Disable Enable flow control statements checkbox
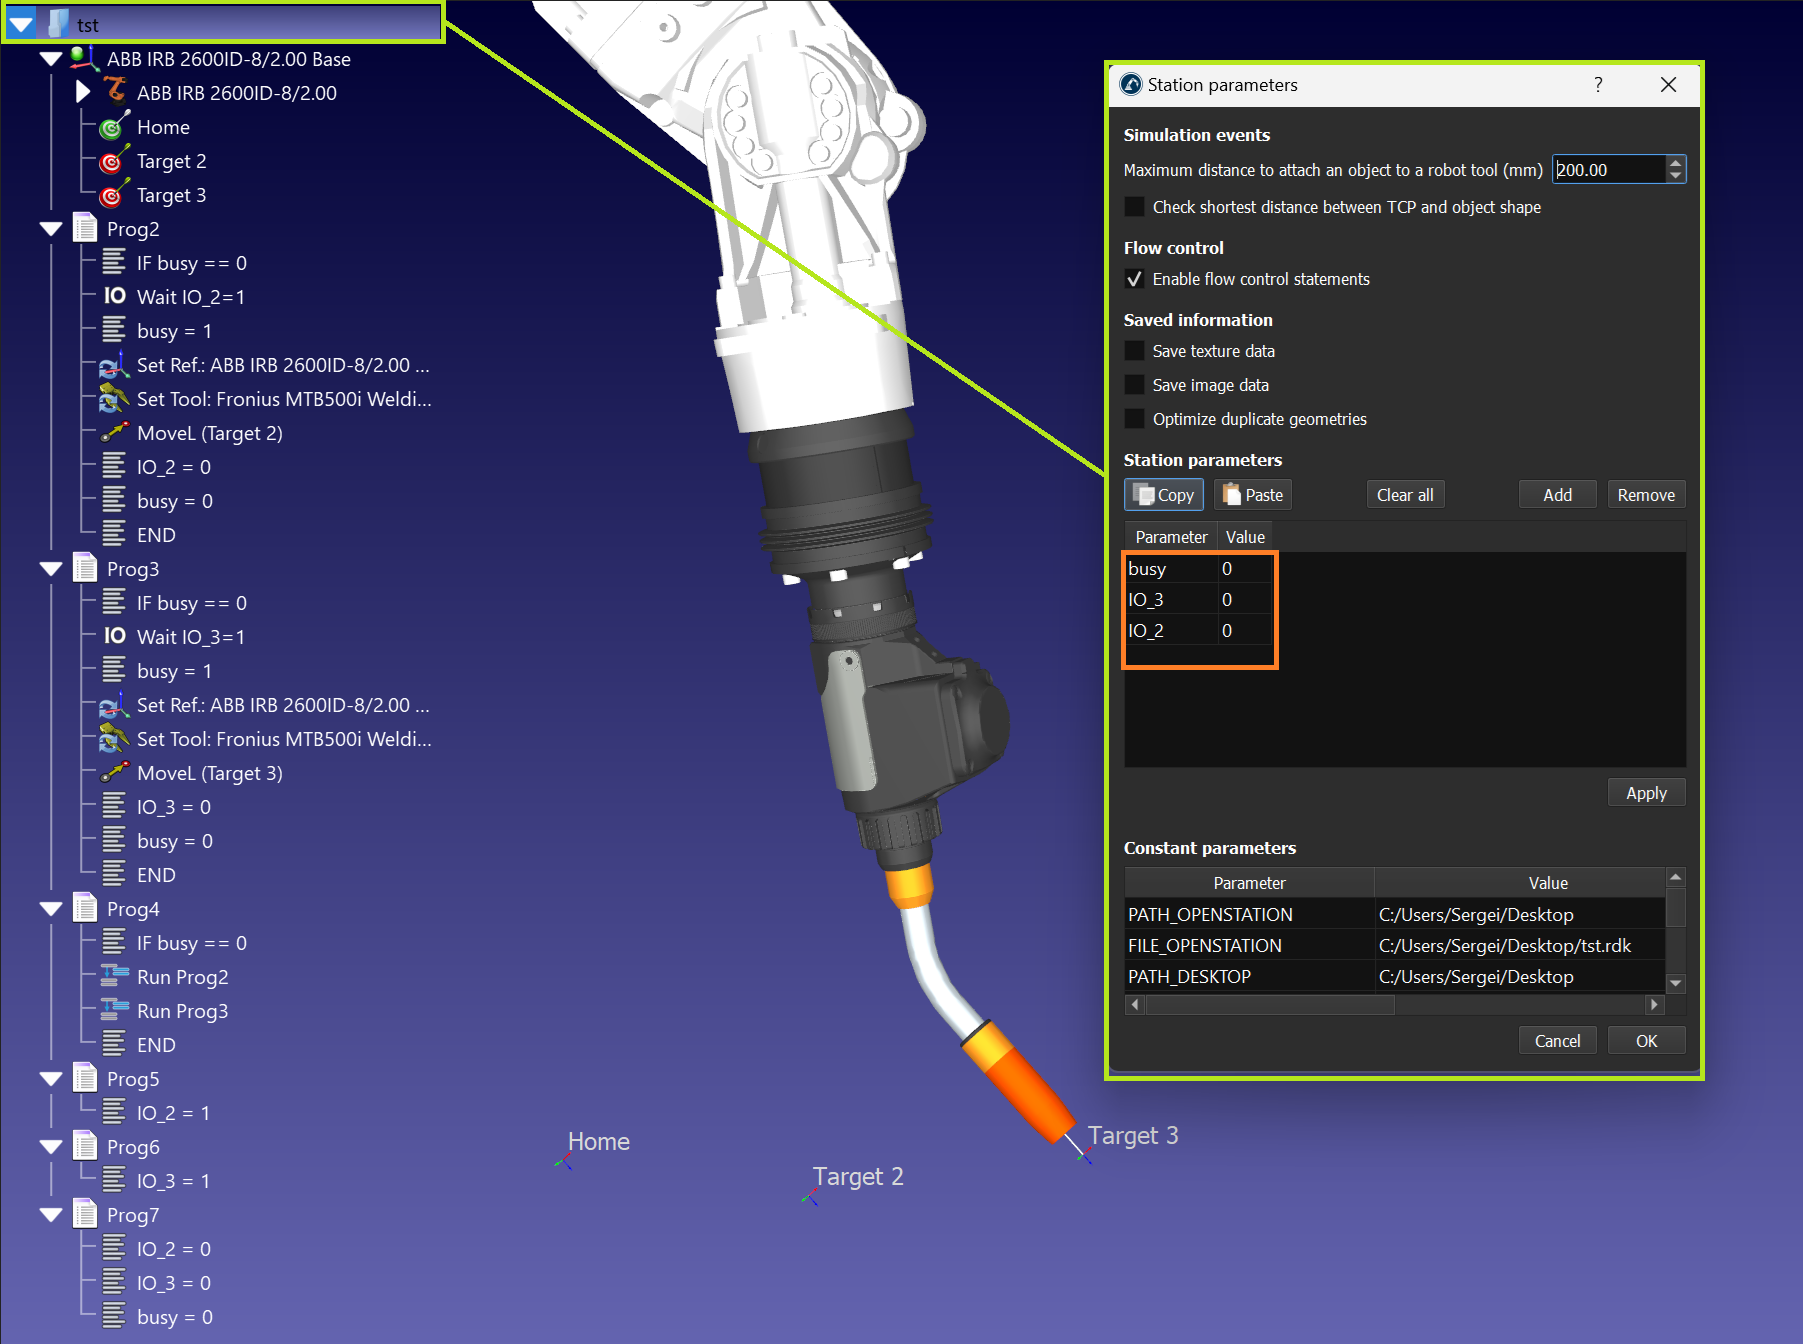 1134,279
